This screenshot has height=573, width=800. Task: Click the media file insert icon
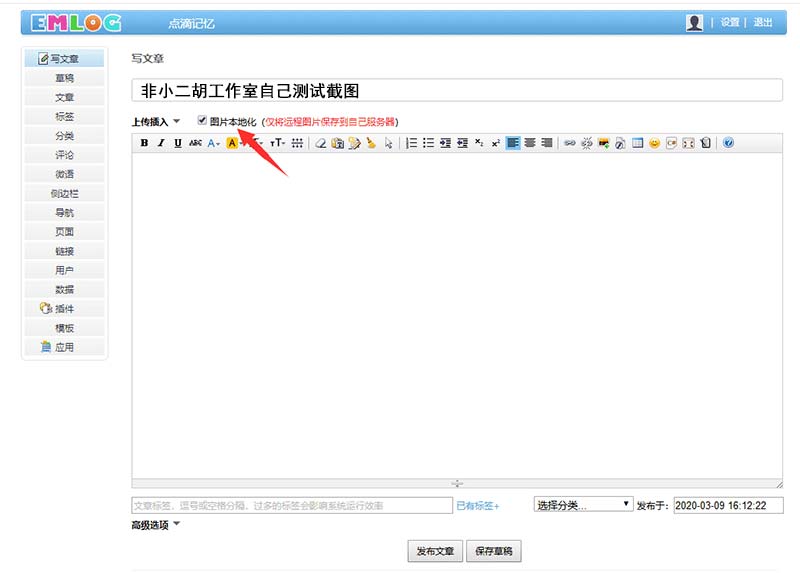tap(620, 143)
